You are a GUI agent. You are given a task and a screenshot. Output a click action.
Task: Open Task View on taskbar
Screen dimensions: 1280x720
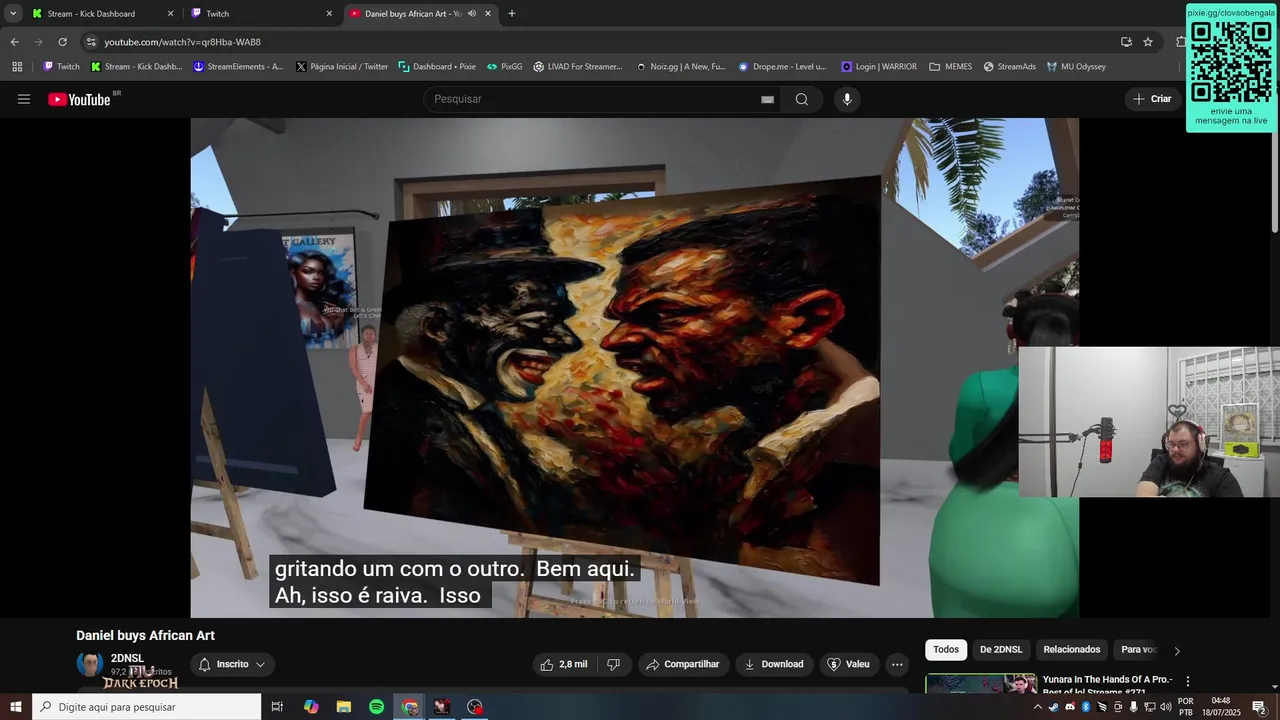click(x=277, y=707)
